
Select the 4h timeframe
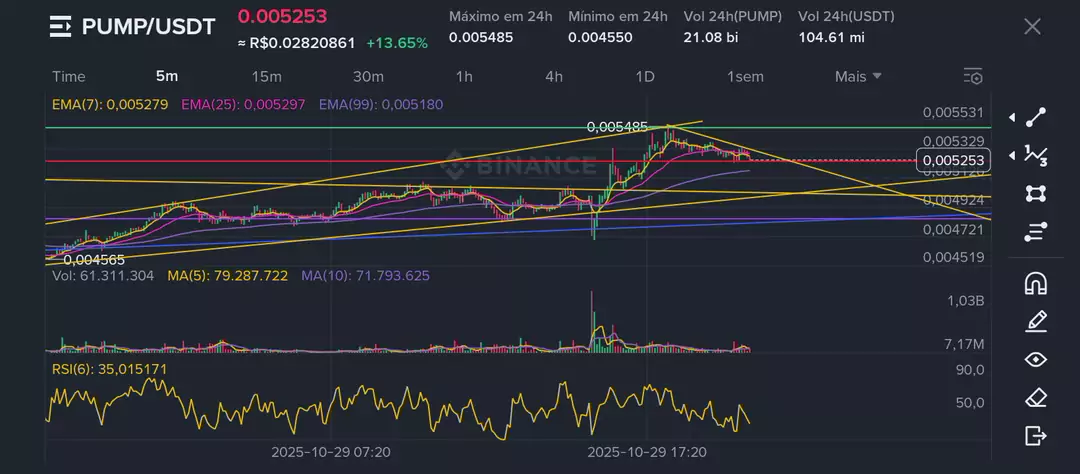tap(554, 76)
